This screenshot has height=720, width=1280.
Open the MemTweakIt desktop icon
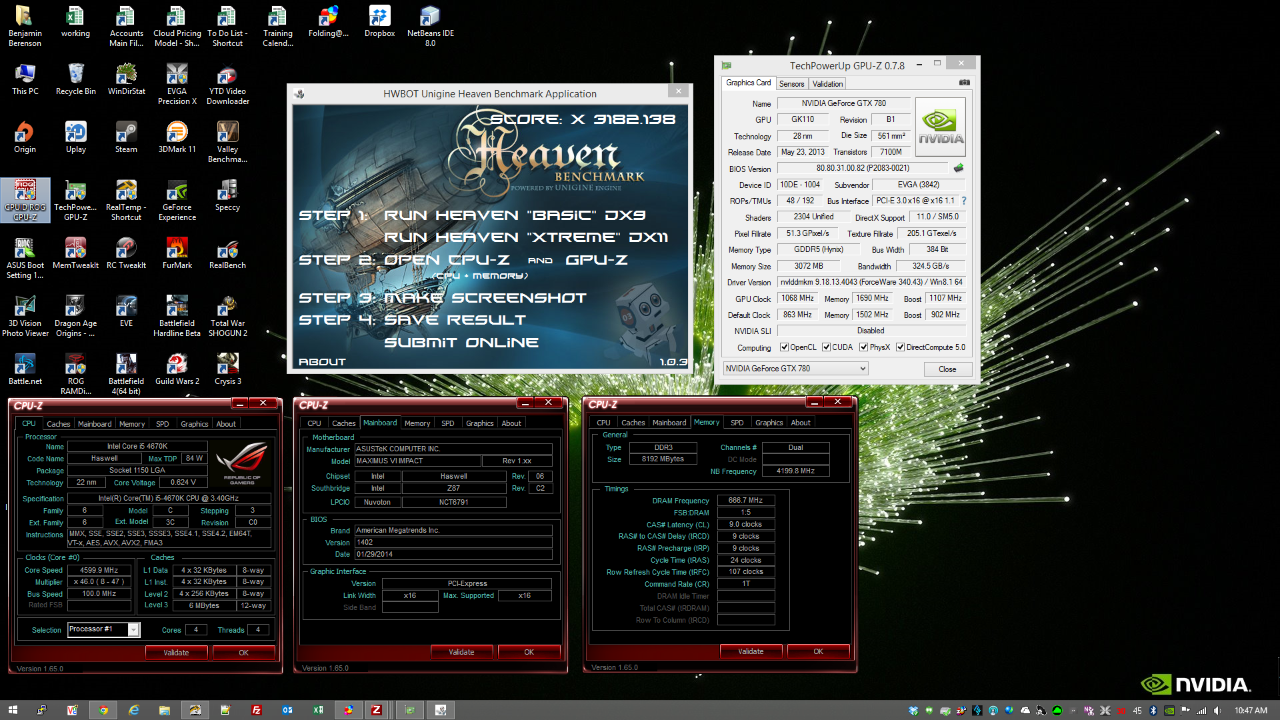coord(75,254)
